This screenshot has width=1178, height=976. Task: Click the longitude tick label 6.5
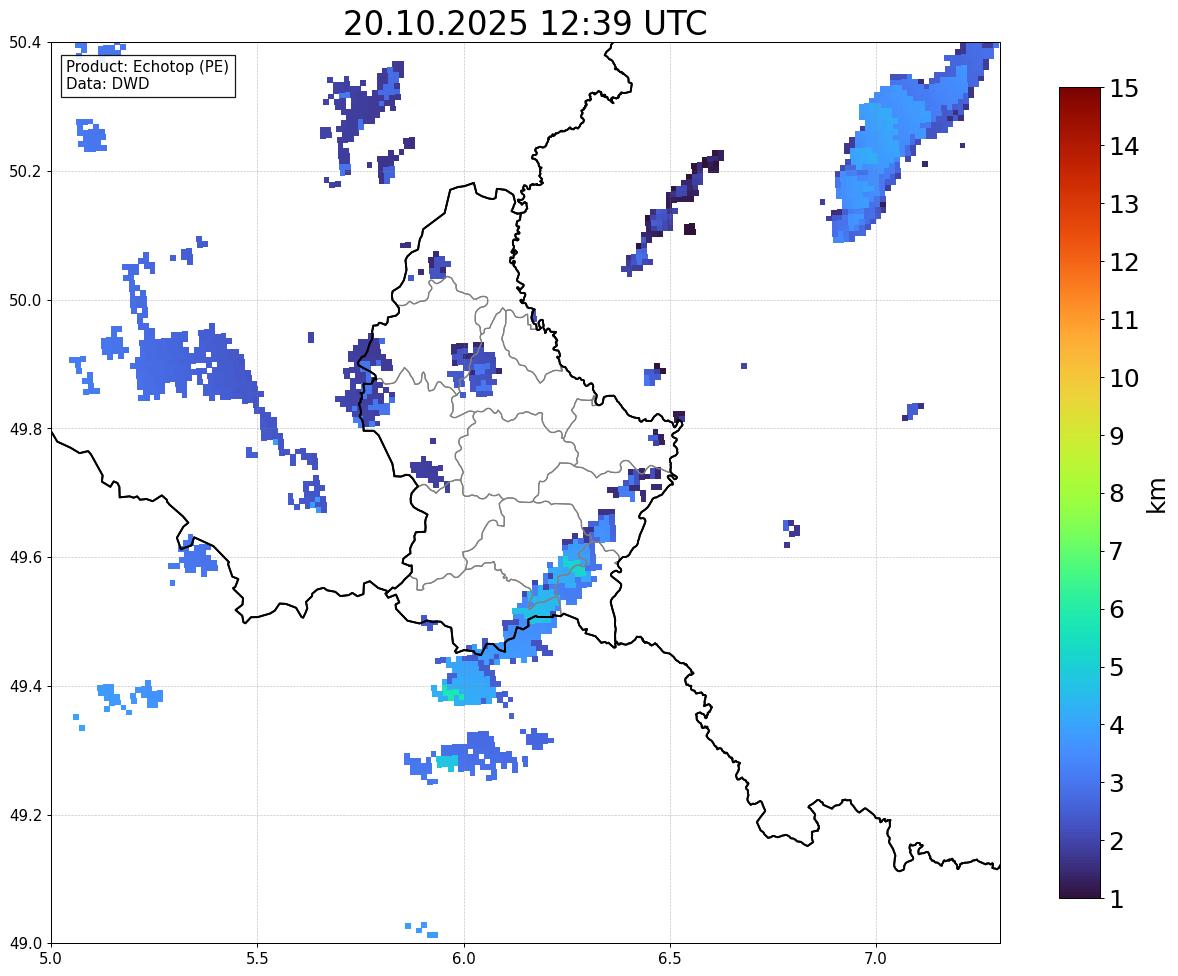pos(670,959)
